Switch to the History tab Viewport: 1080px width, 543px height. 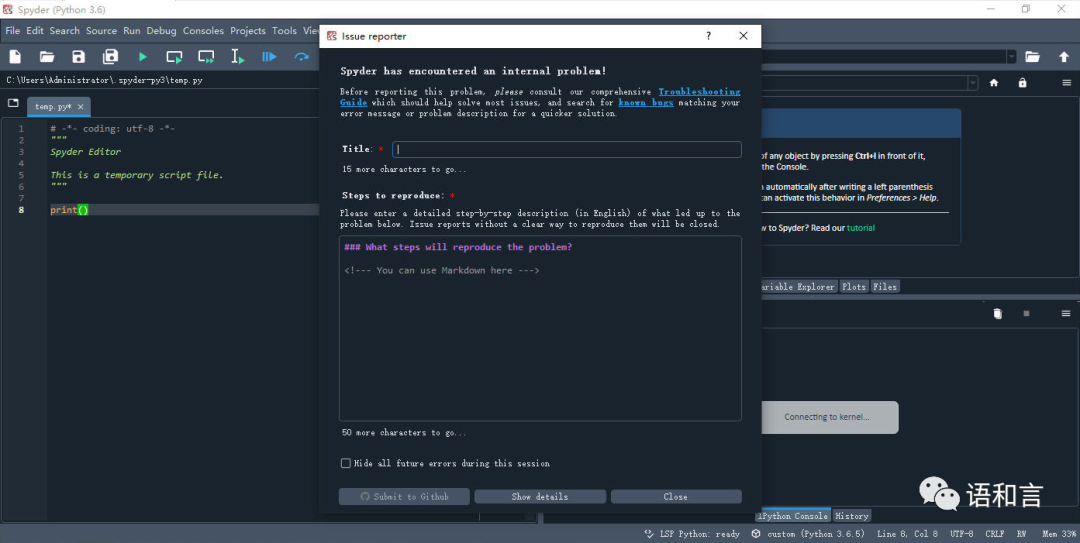click(852, 515)
